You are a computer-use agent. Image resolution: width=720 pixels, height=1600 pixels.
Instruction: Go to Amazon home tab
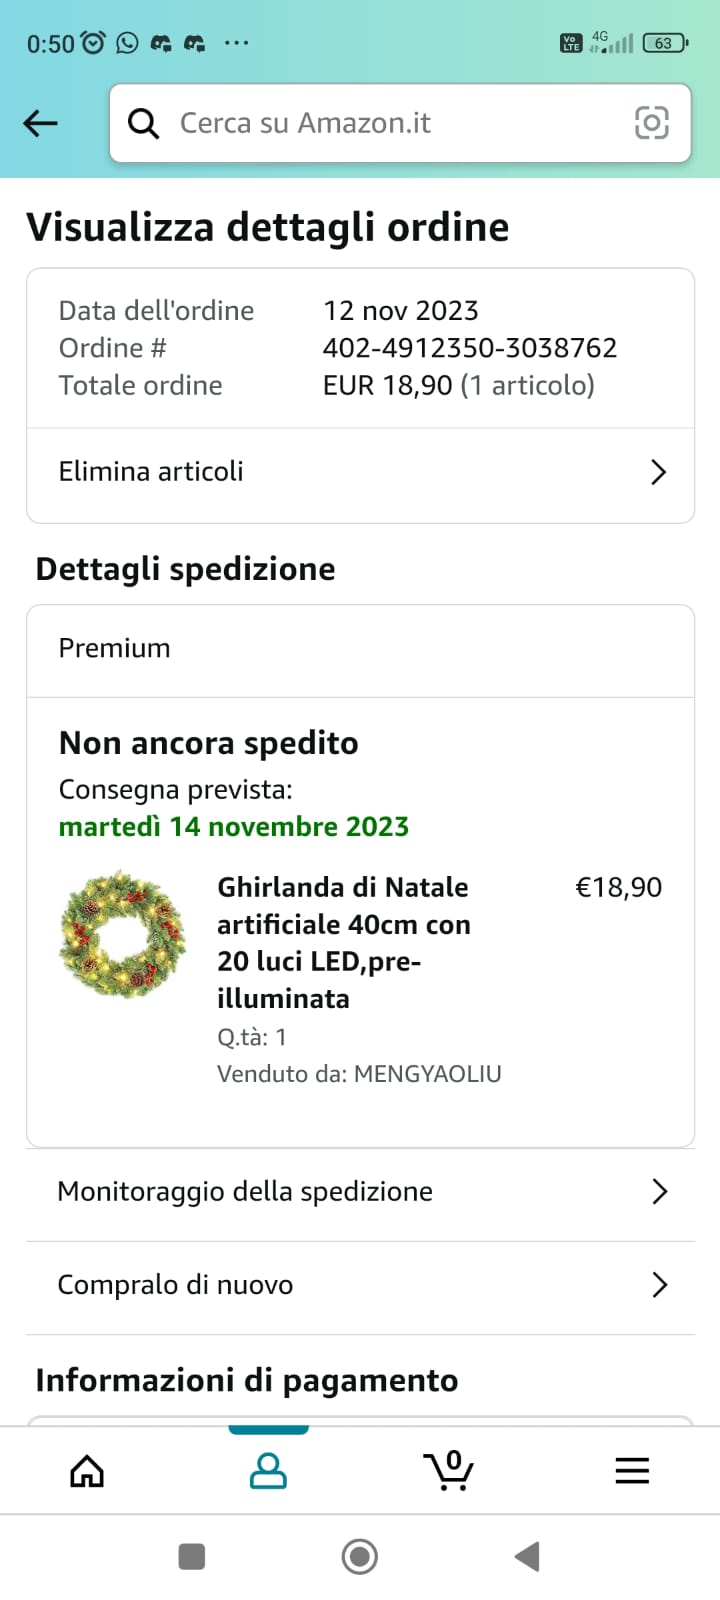pos(87,1471)
